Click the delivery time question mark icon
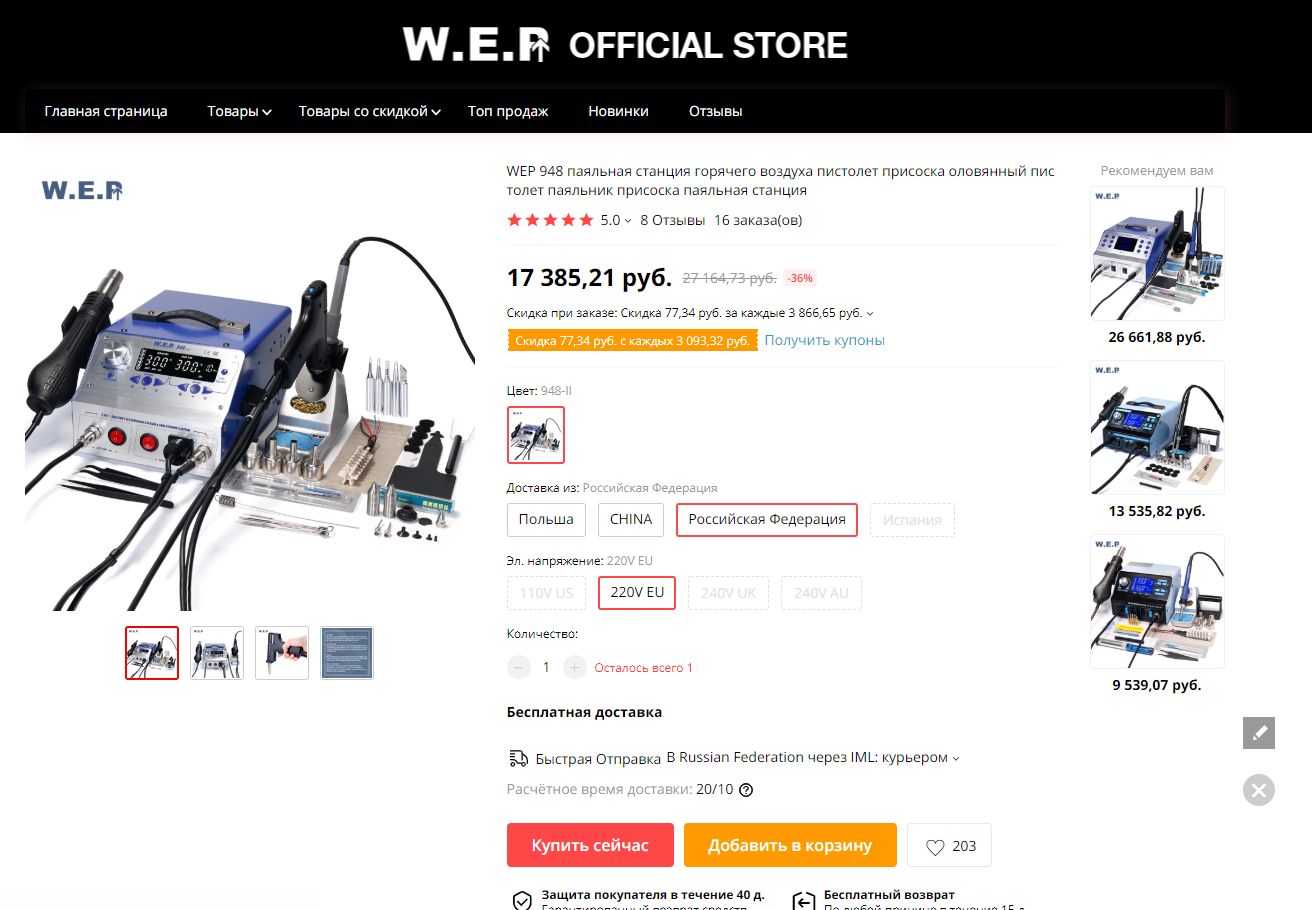Screen dimensions: 1312x910 [746, 790]
